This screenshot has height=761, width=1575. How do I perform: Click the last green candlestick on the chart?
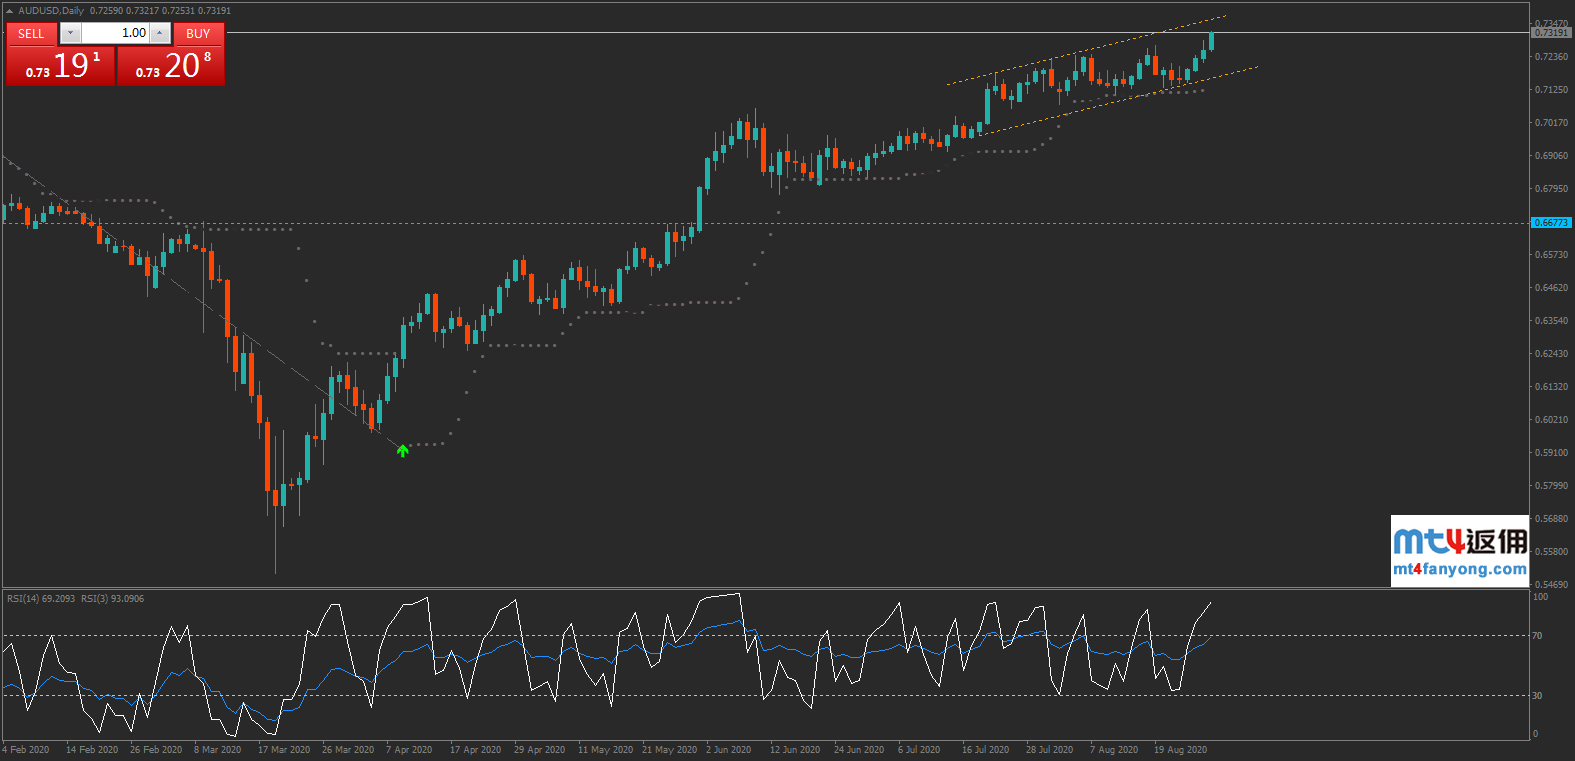coord(1211,41)
